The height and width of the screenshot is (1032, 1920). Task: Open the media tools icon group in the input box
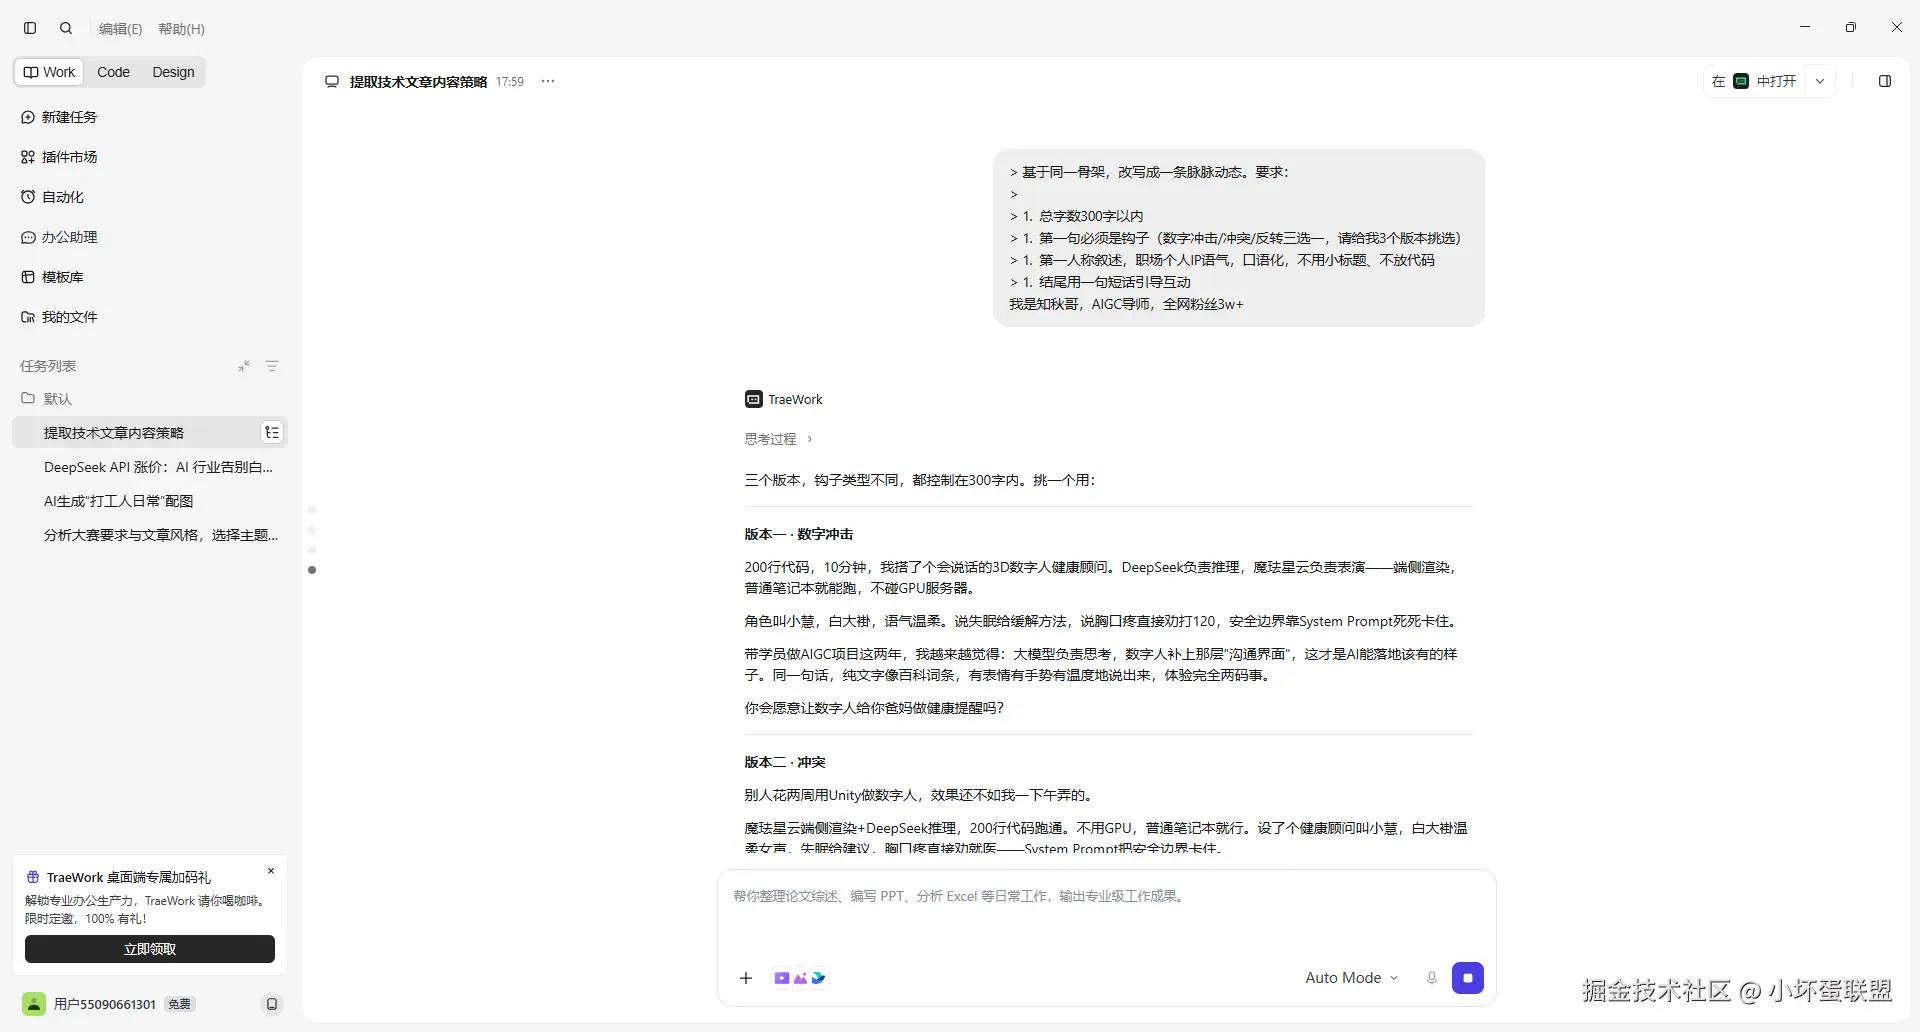[800, 978]
